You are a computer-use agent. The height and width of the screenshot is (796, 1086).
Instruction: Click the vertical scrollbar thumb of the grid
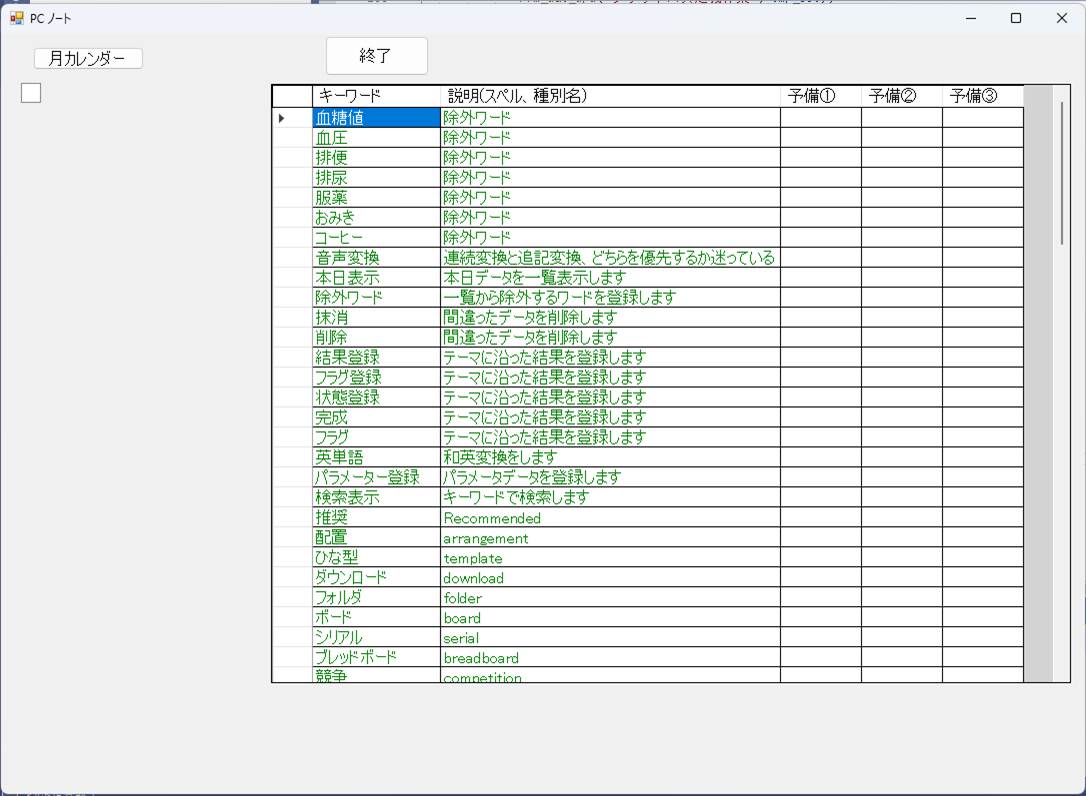pos(1062,172)
